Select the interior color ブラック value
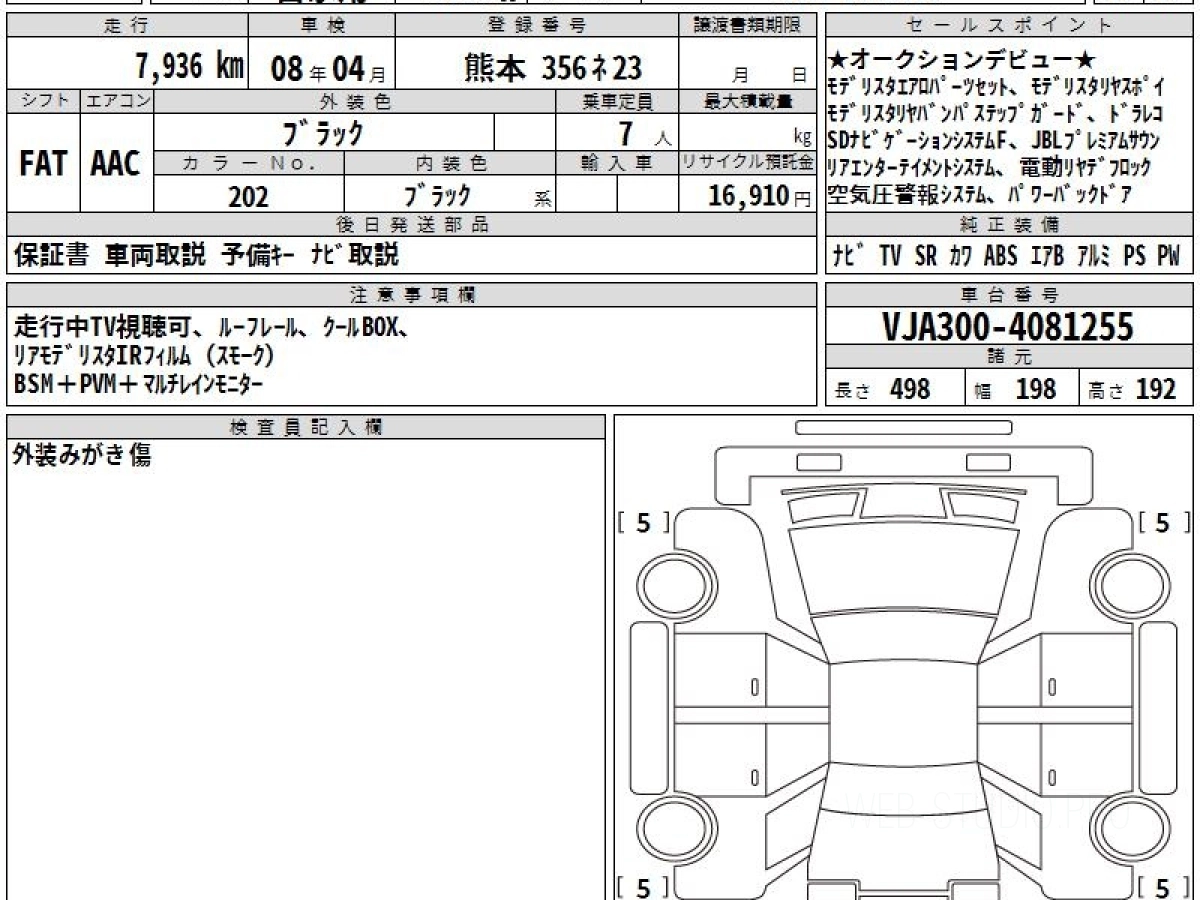The height and width of the screenshot is (900, 1200). [x=437, y=195]
